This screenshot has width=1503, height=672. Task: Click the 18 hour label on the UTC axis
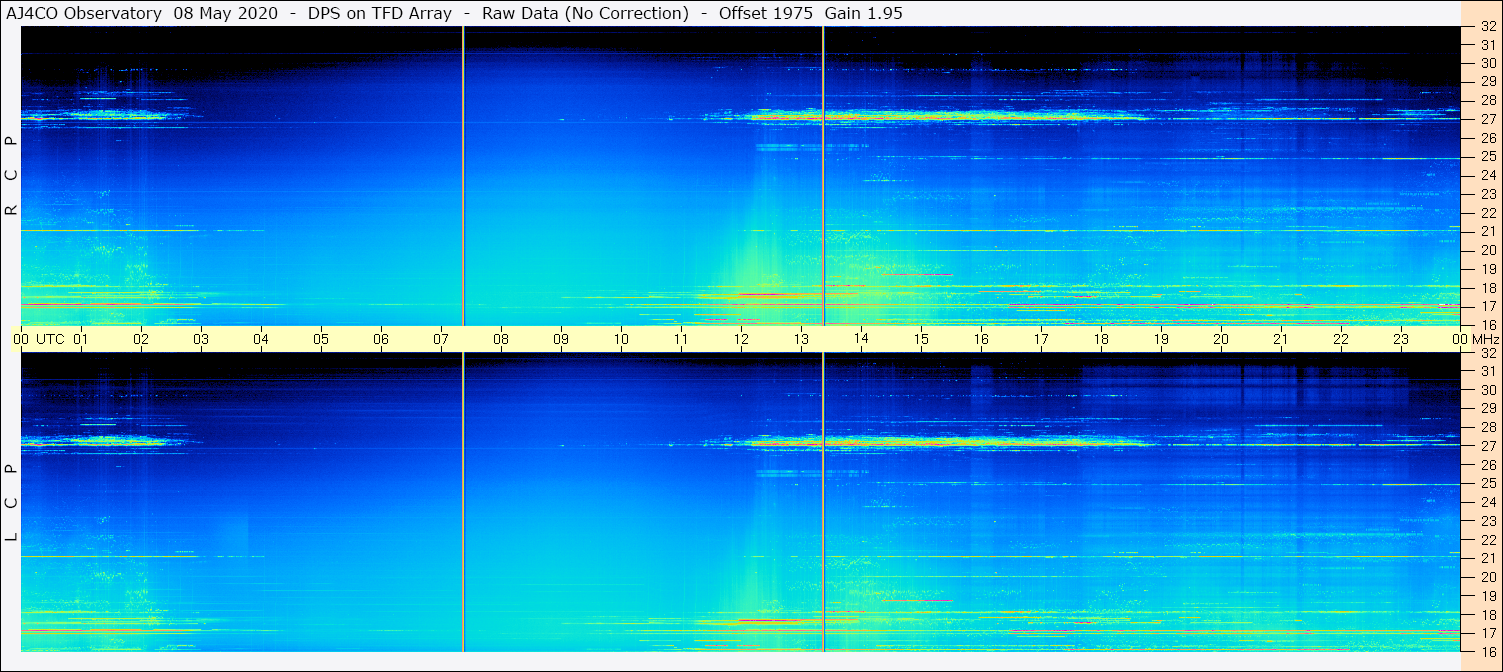pos(1101,339)
